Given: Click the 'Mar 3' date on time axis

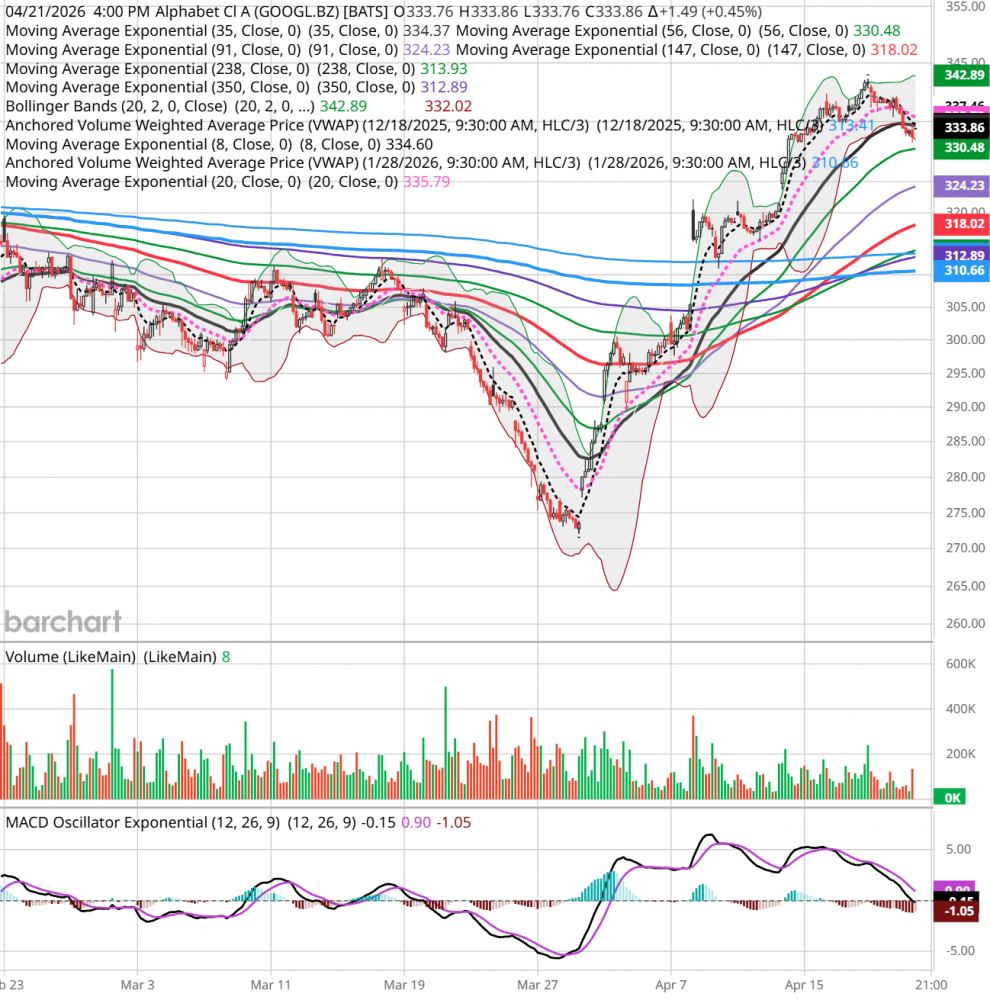Looking at the screenshot, I should click(137, 985).
